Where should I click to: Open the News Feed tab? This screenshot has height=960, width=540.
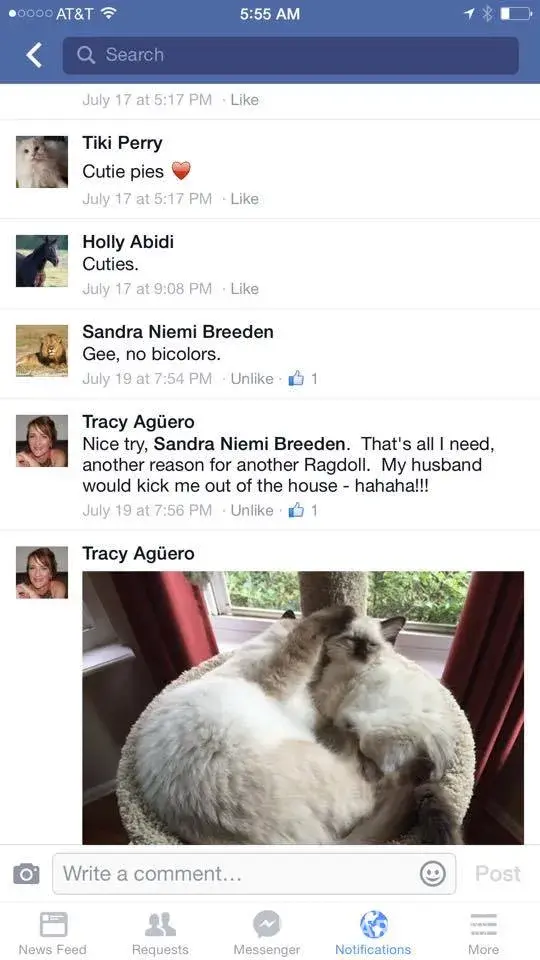[x=53, y=933]
